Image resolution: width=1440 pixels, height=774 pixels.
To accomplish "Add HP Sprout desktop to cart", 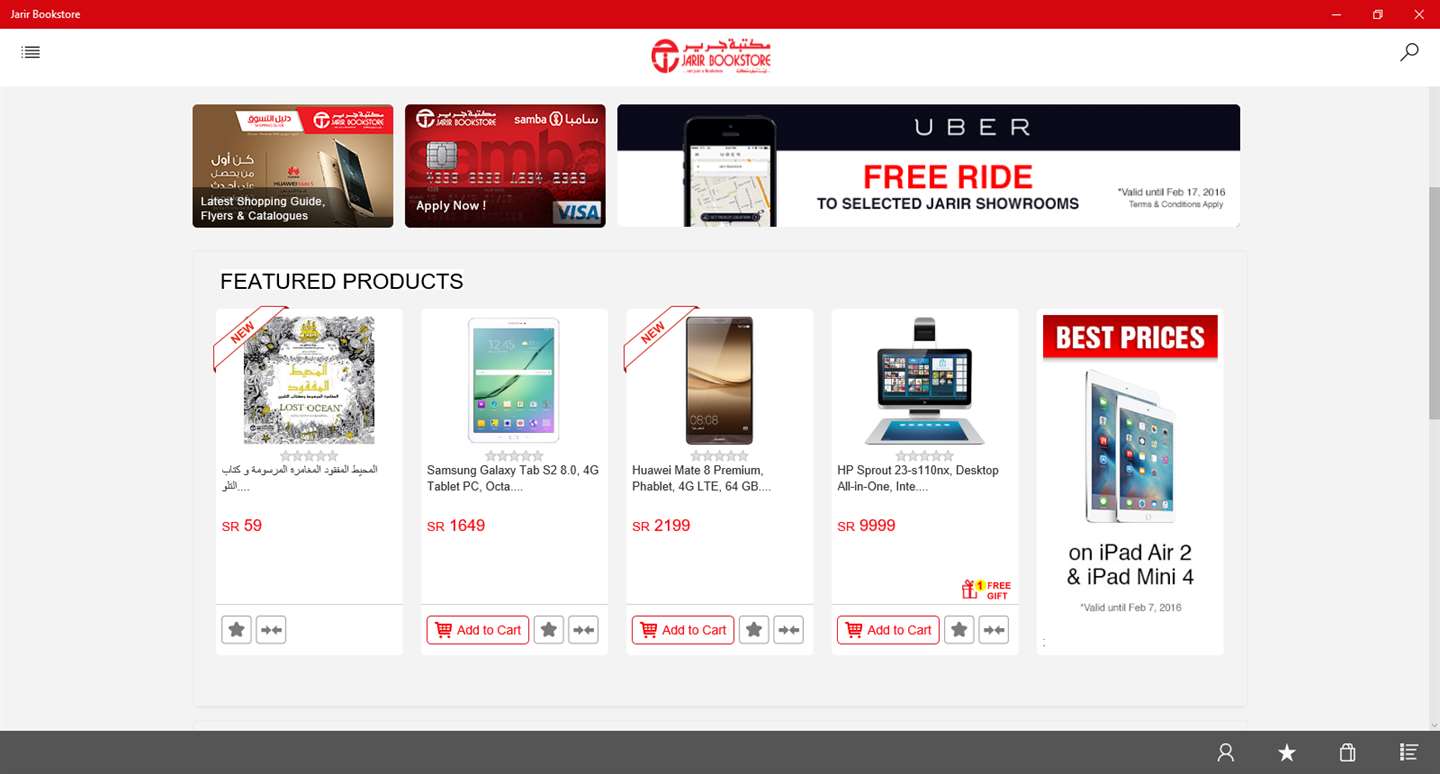I will pyautogui.click(x=888, y=630).
